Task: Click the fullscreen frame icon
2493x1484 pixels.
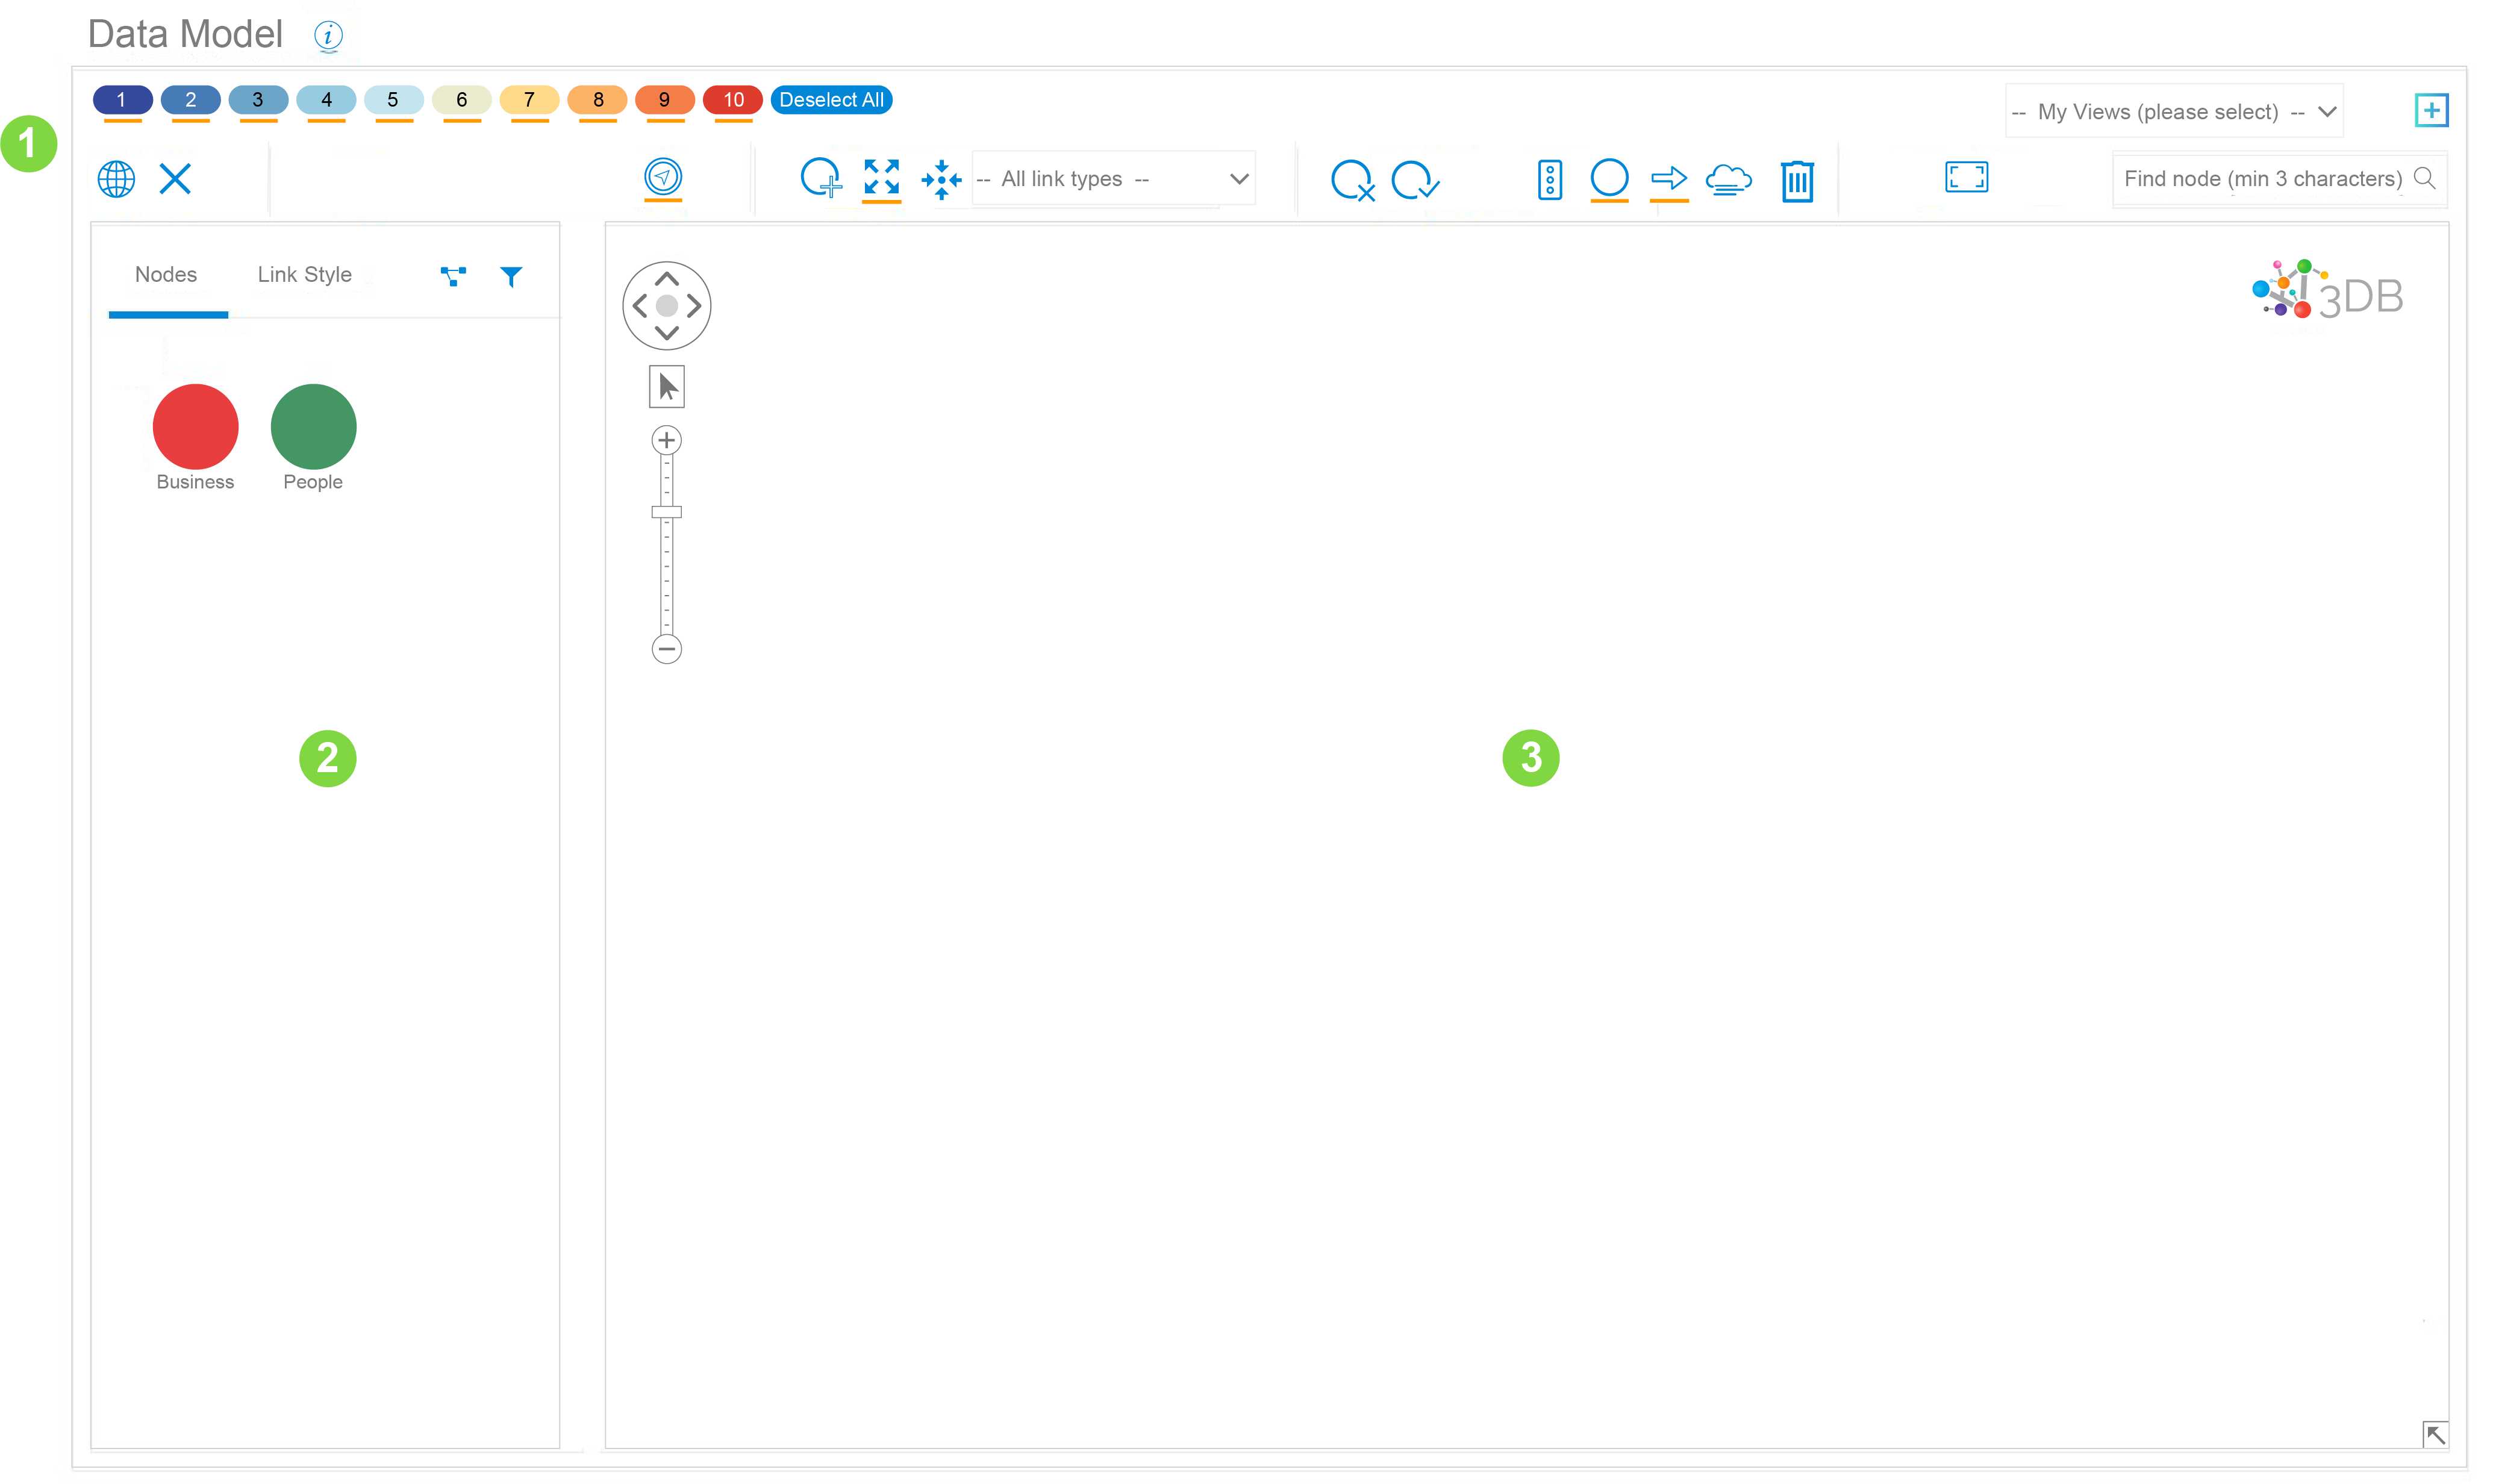Action: point(1966,177)
